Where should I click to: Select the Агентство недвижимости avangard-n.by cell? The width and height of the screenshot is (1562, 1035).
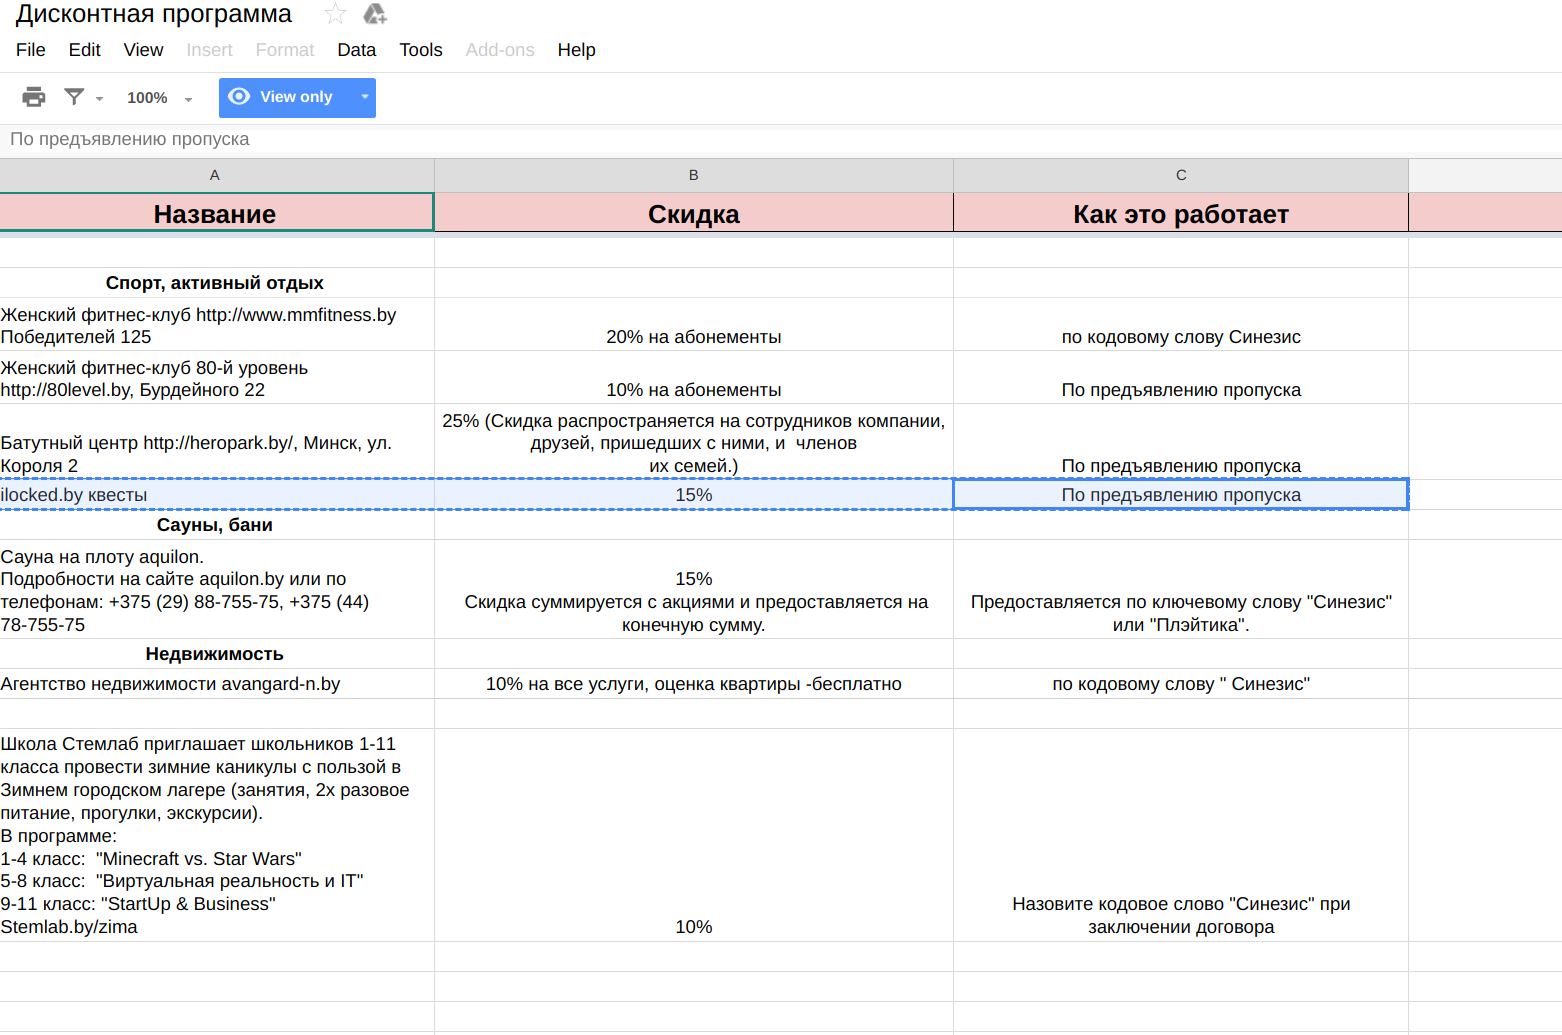click(x=215, y=684)
